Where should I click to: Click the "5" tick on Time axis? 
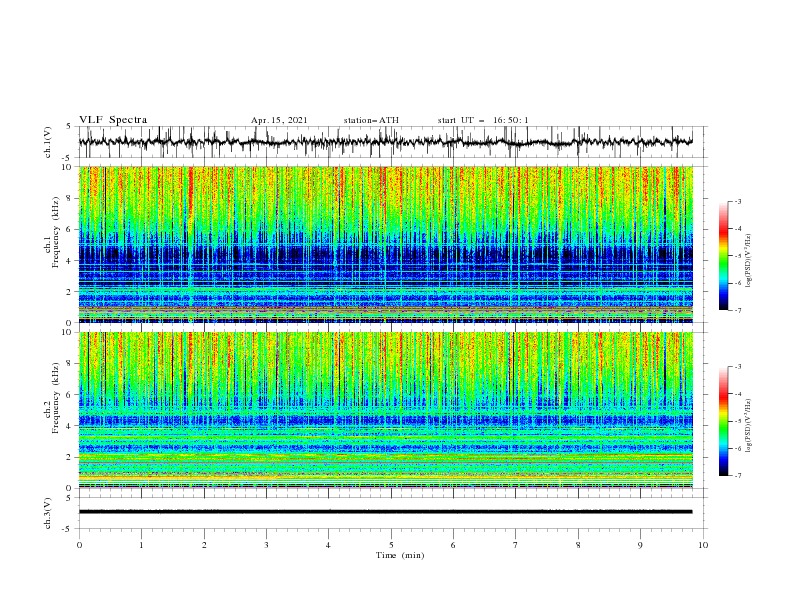tap(391, 545)
